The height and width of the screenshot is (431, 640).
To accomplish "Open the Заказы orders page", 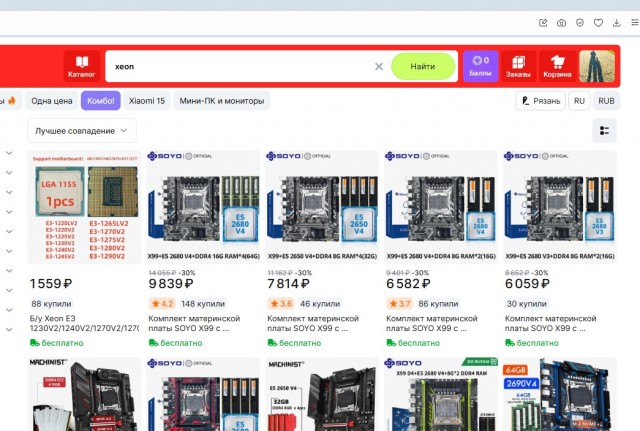I will 518,66.
